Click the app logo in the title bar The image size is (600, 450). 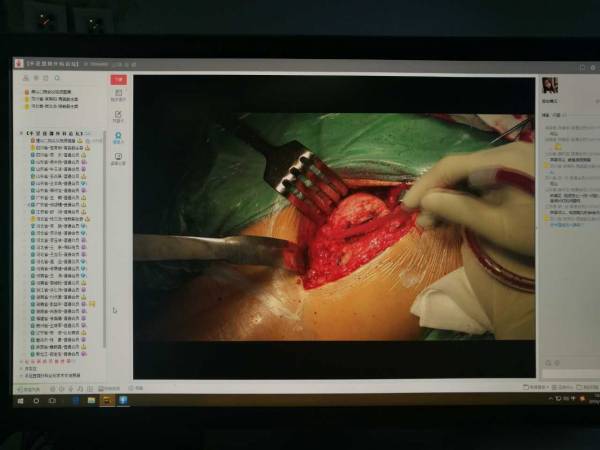coord(20,63)
